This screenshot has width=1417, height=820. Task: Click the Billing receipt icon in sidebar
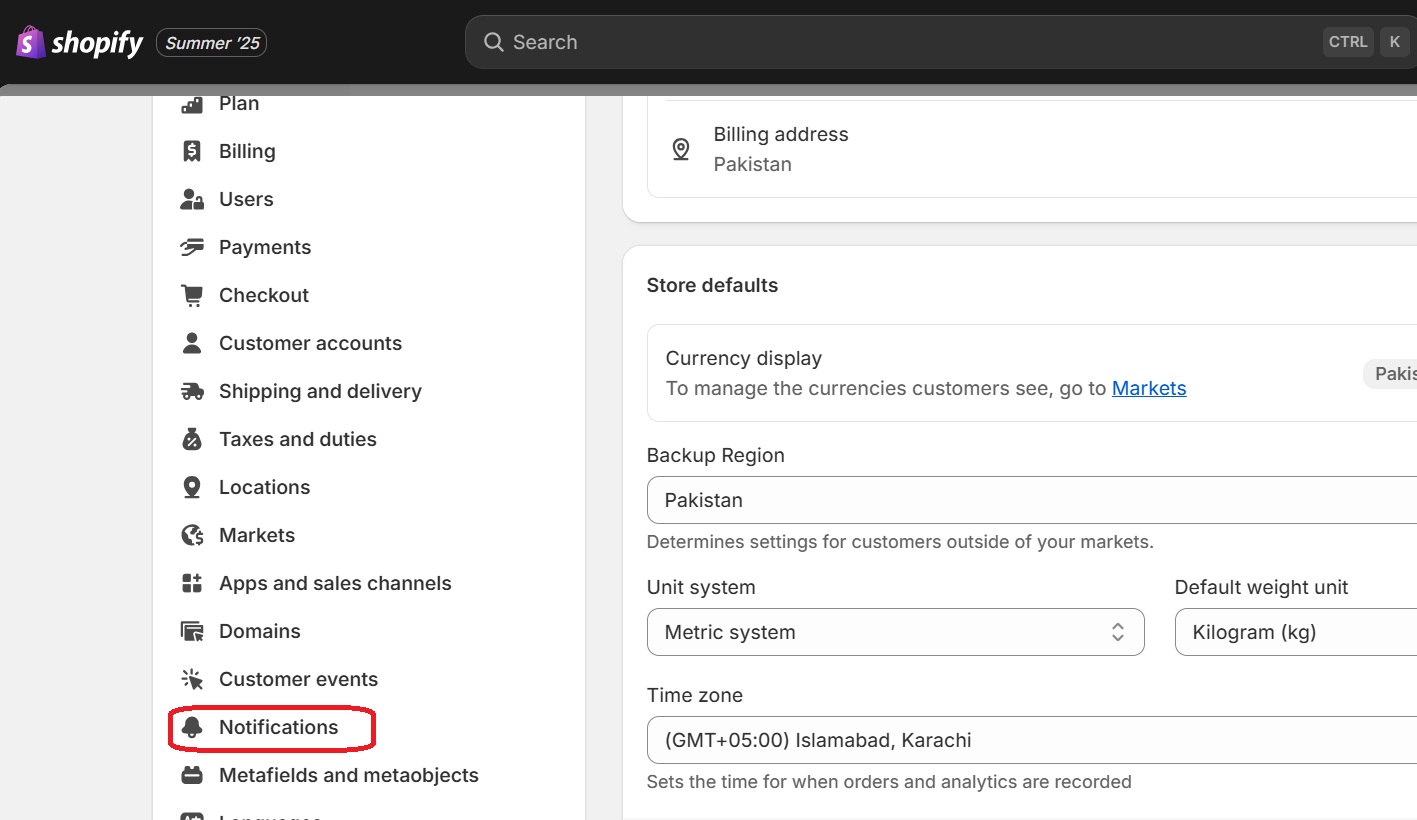pyautogui.click(x=192, y=151)
